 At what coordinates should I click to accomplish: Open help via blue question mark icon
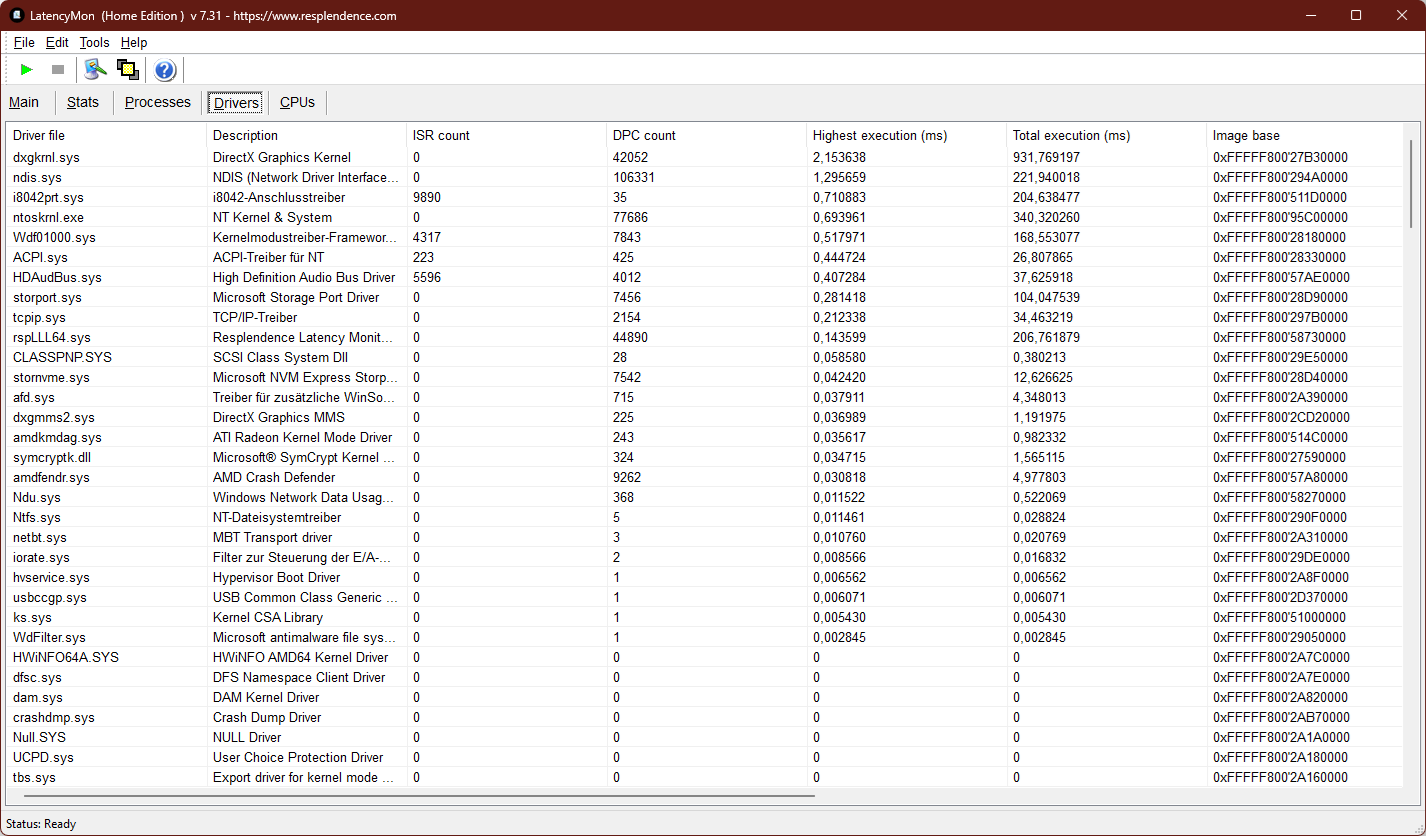tap(165, 70)
